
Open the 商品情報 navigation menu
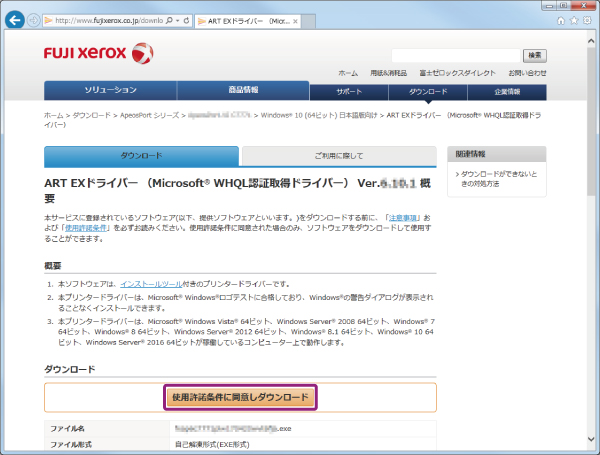pyautogui.click(x=243, y=91)
